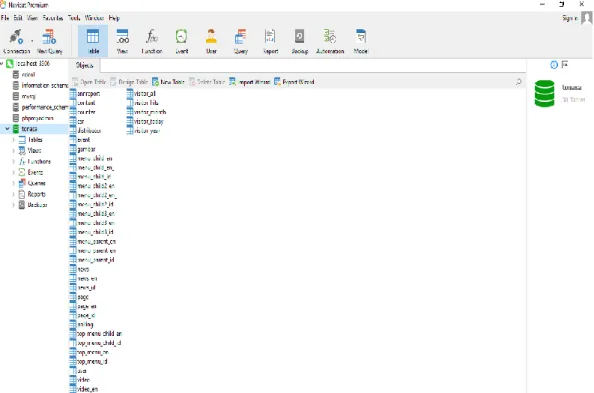Select the visitor_all table
Viewport: 594px width, 393px height.
pos(141,93)
